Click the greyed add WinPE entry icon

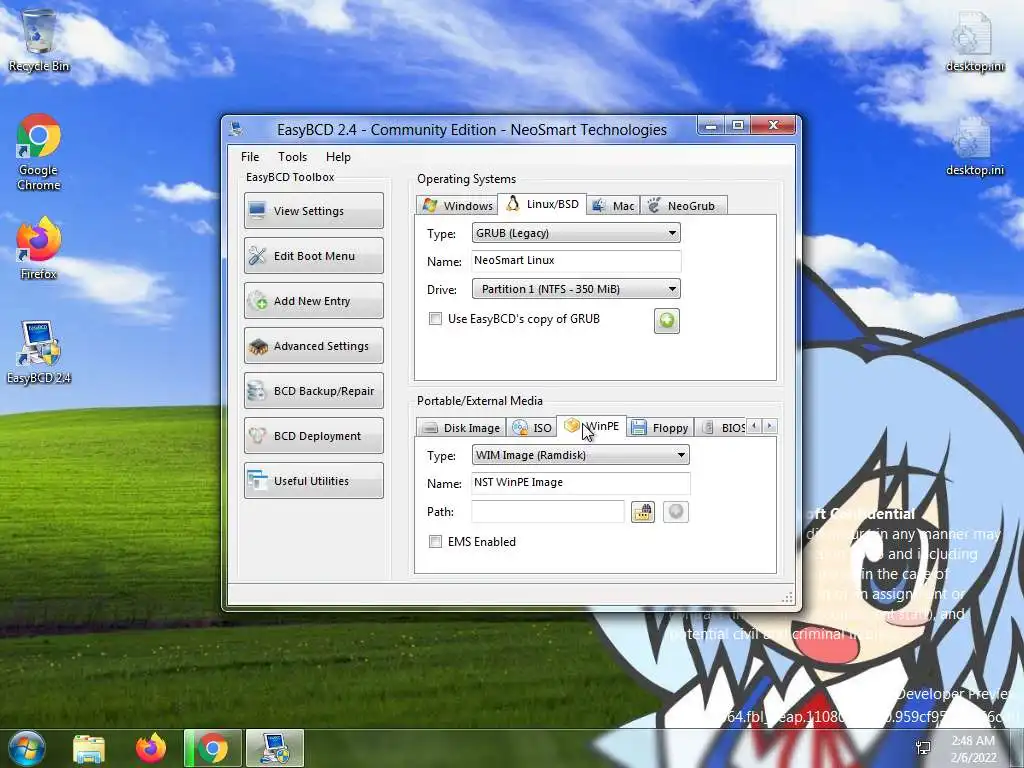pyautogui.click(x=676, y=512)
